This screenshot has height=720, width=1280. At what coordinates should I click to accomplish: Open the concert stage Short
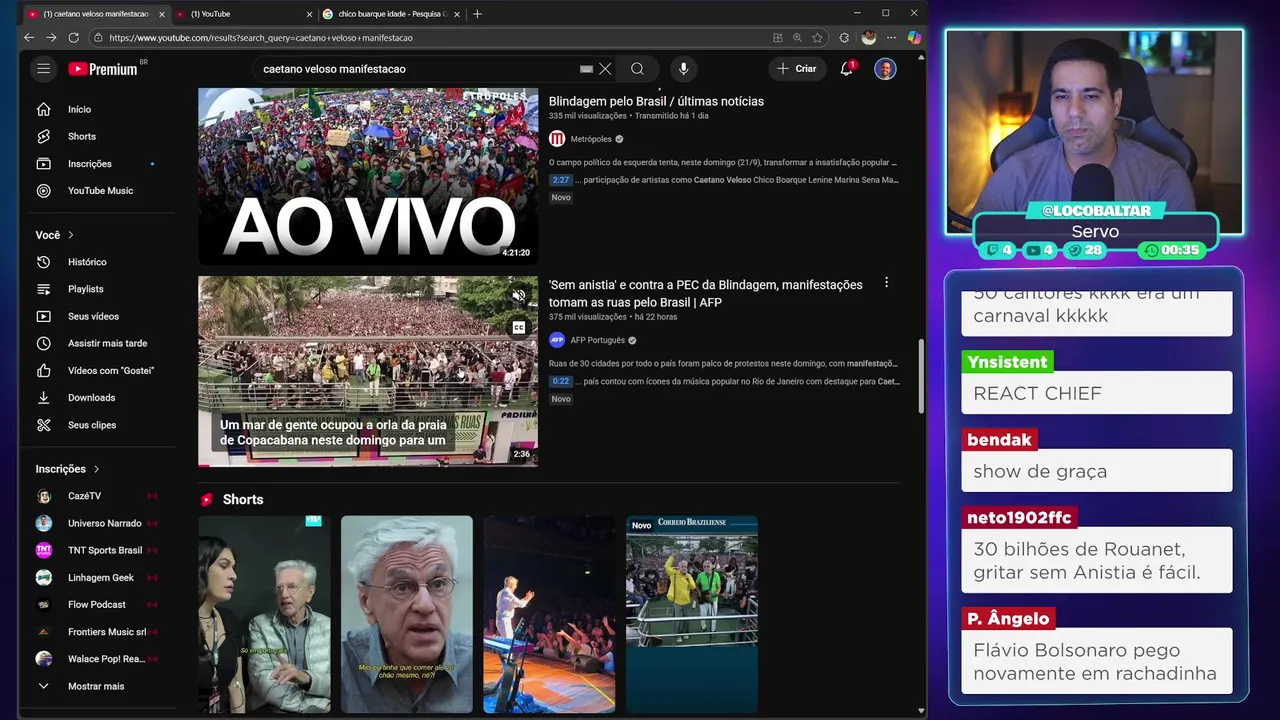(x=549, y=614)
